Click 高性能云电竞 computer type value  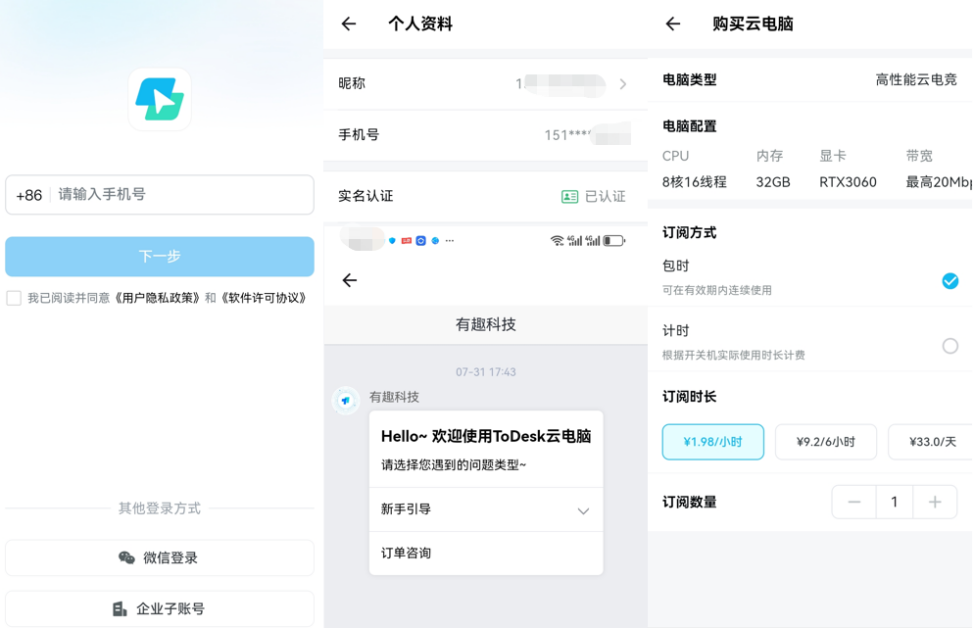pyautogui.click(x=916, y=80)
